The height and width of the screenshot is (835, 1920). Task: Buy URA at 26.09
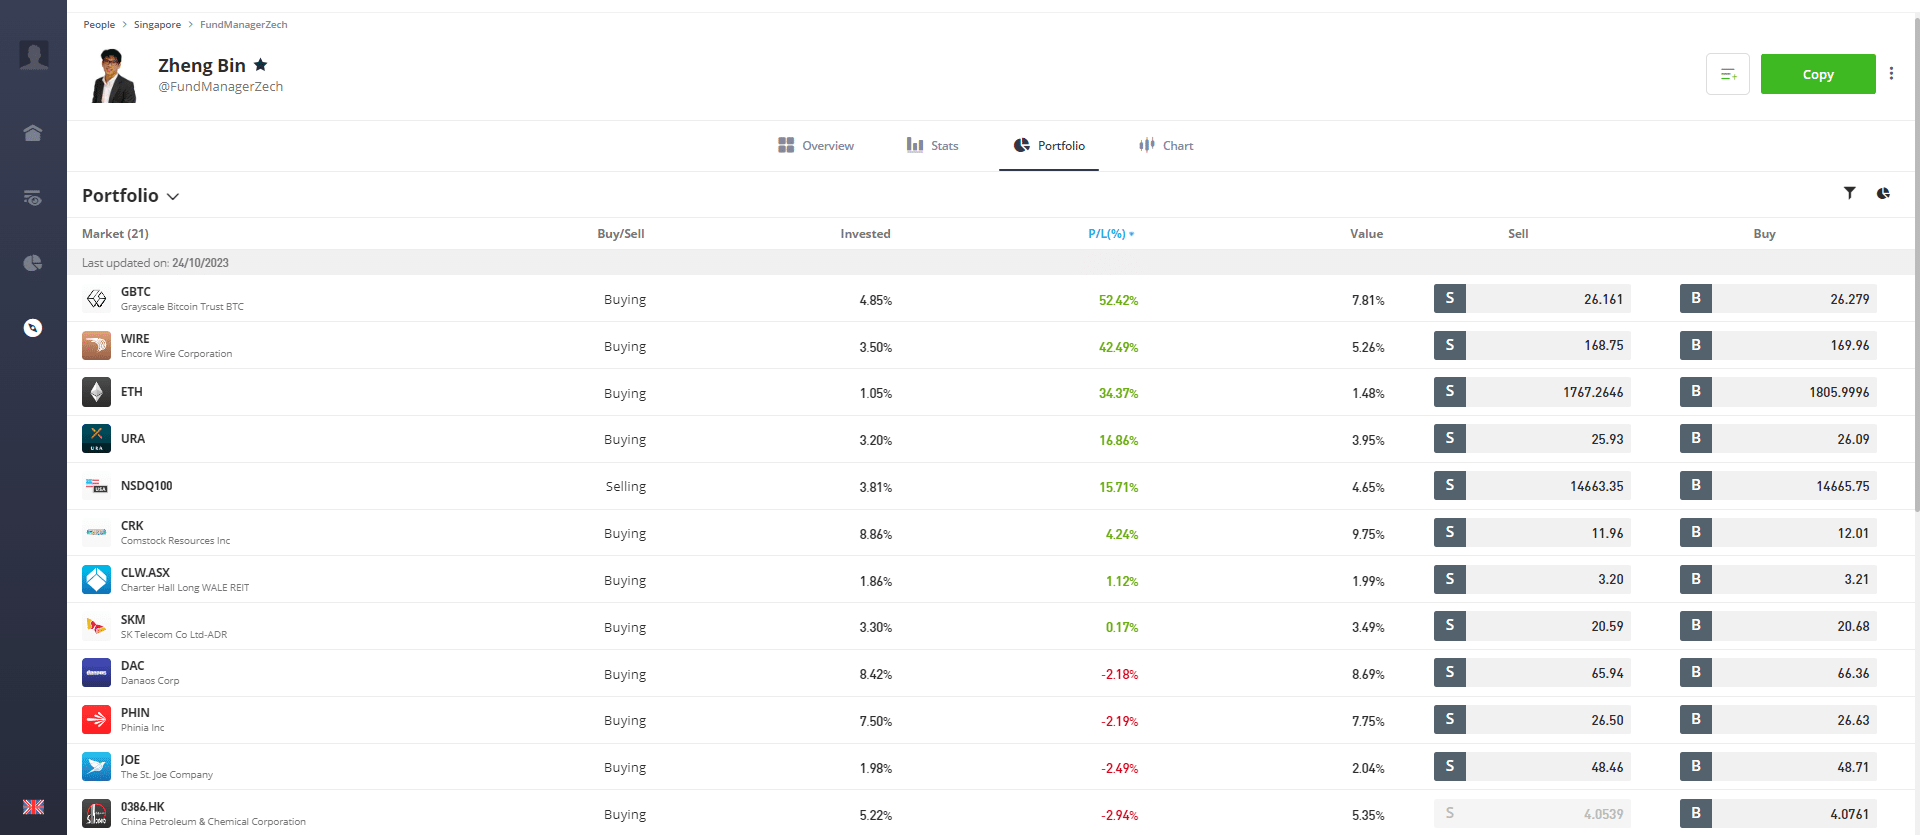point(1778,439)
